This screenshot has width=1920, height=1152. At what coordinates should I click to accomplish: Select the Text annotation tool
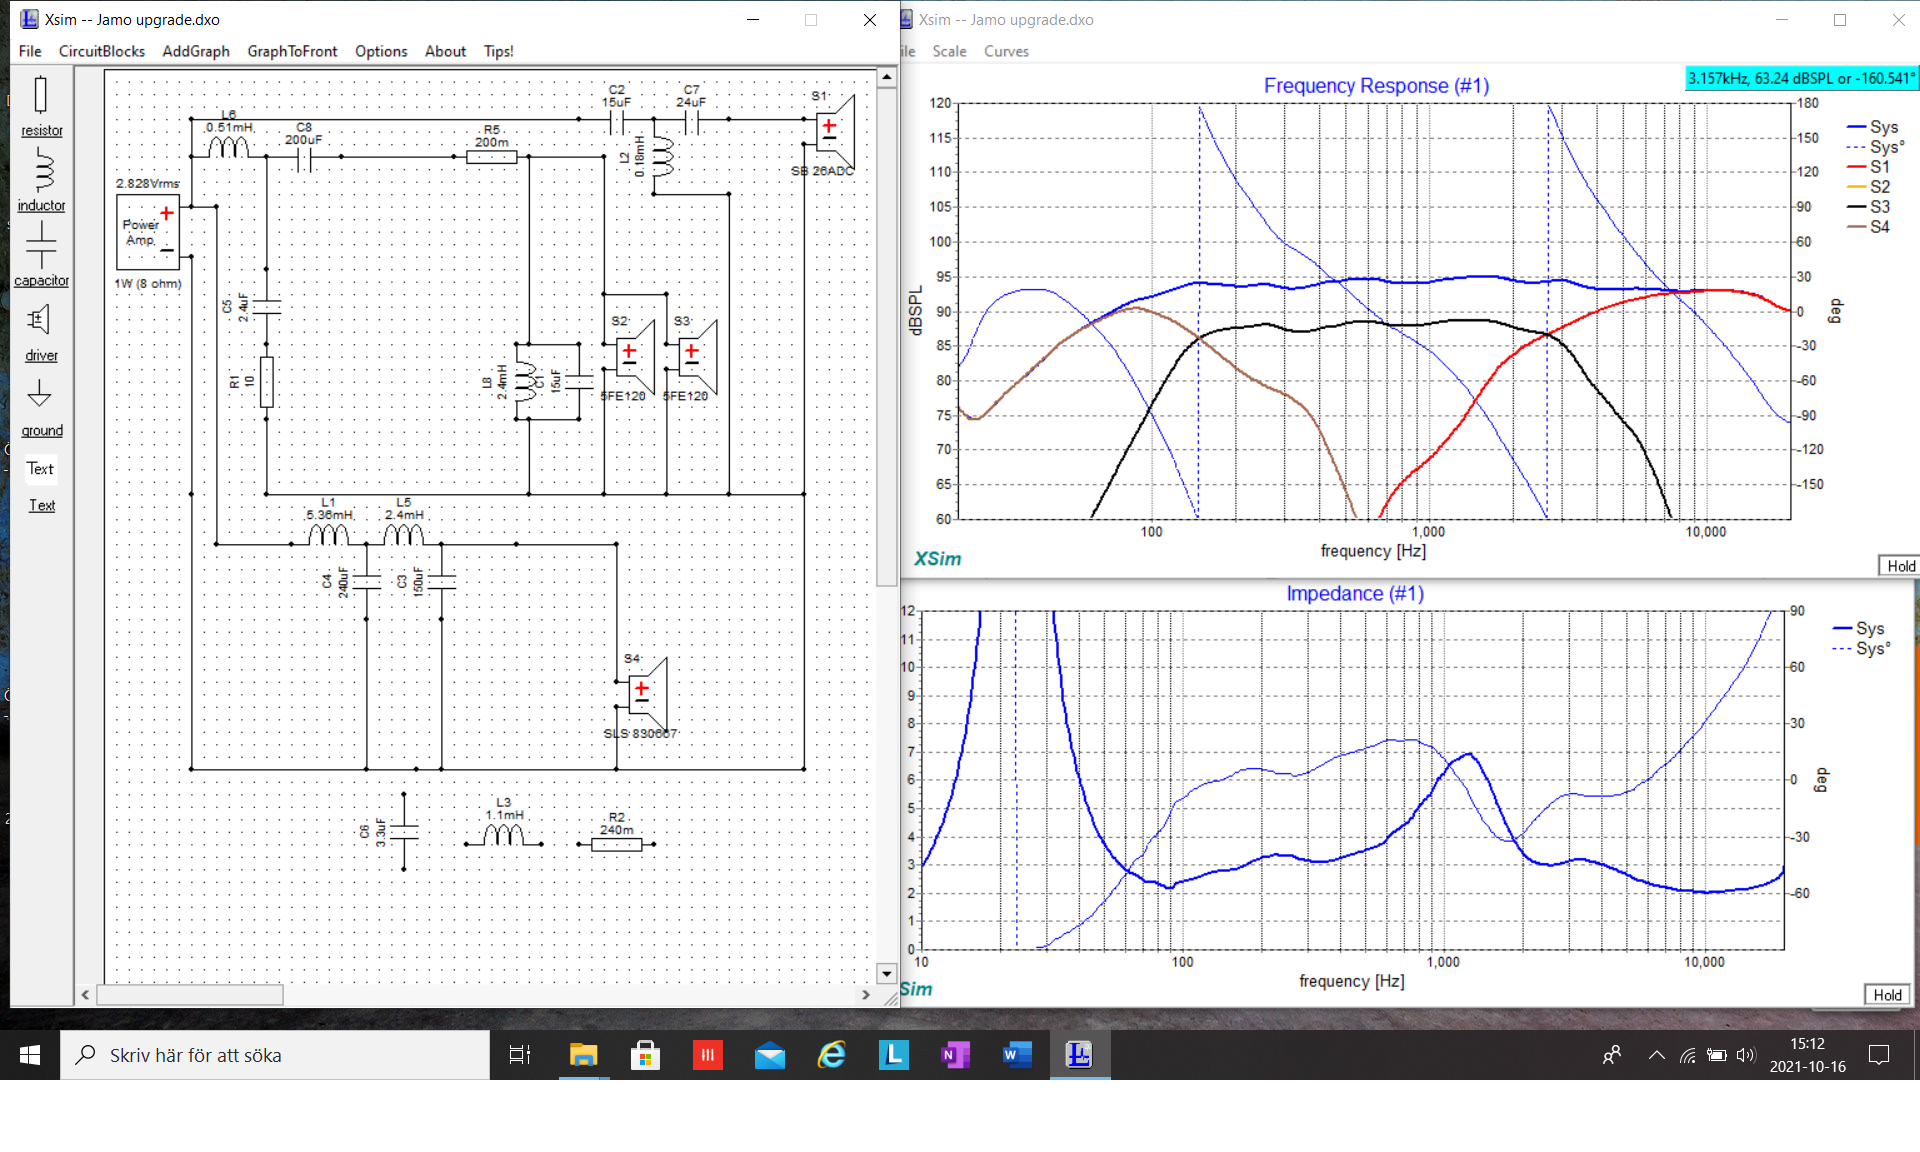[x=41, y=469]
